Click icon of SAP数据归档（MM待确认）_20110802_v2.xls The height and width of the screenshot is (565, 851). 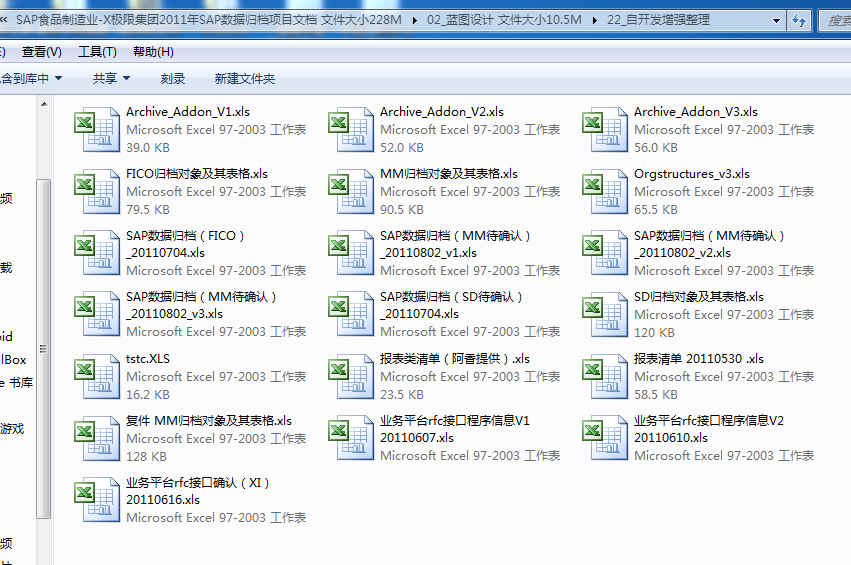click(605, 252)
